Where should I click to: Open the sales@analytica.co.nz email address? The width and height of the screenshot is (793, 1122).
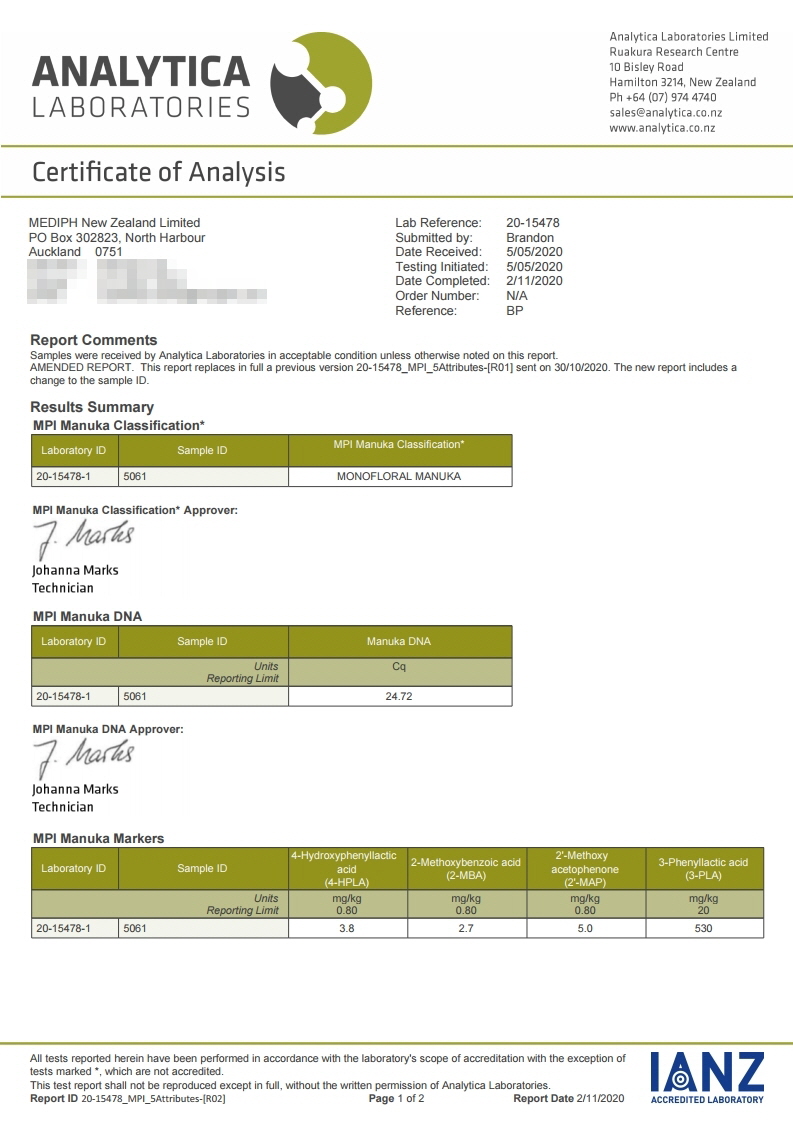coord(666,113)
